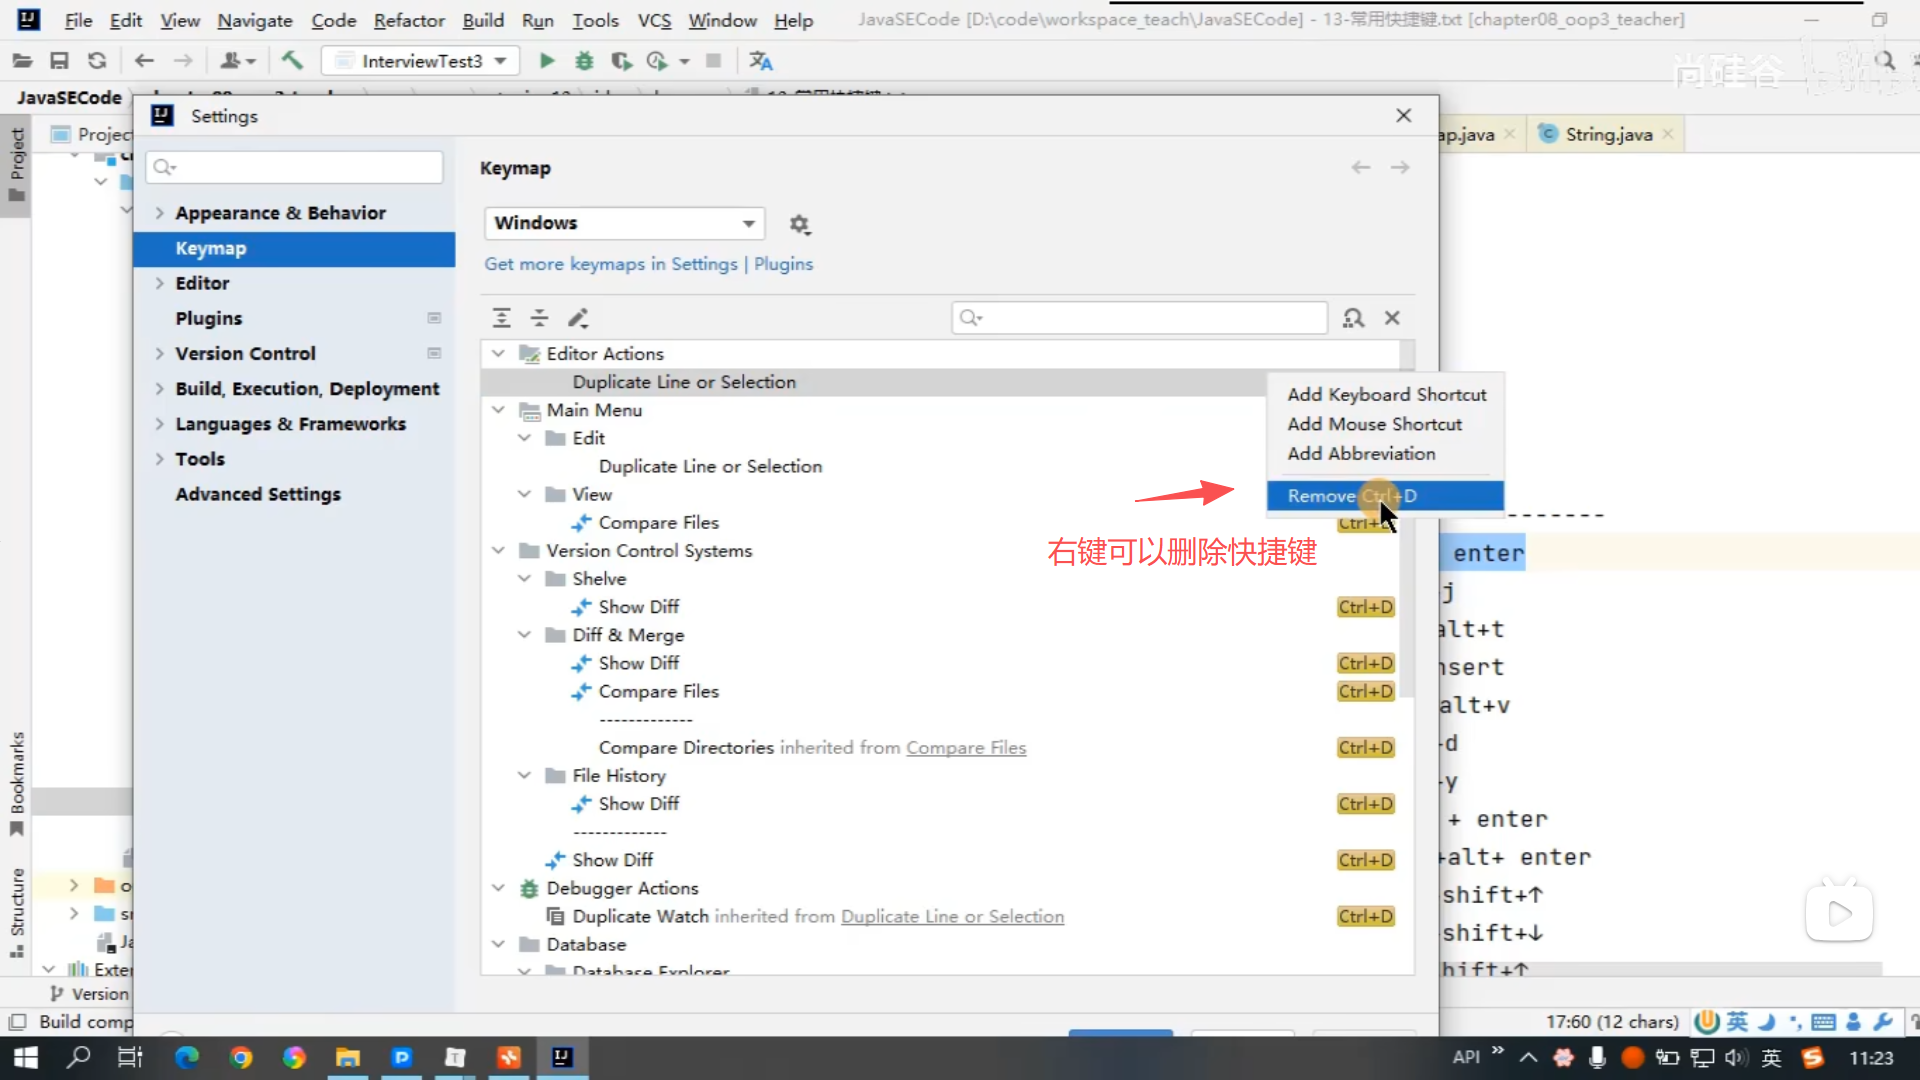Viewport: 1920px width, 1080px height.
Task: Switch to the String.java editor tab
Action: click(x=1608, y=134)
